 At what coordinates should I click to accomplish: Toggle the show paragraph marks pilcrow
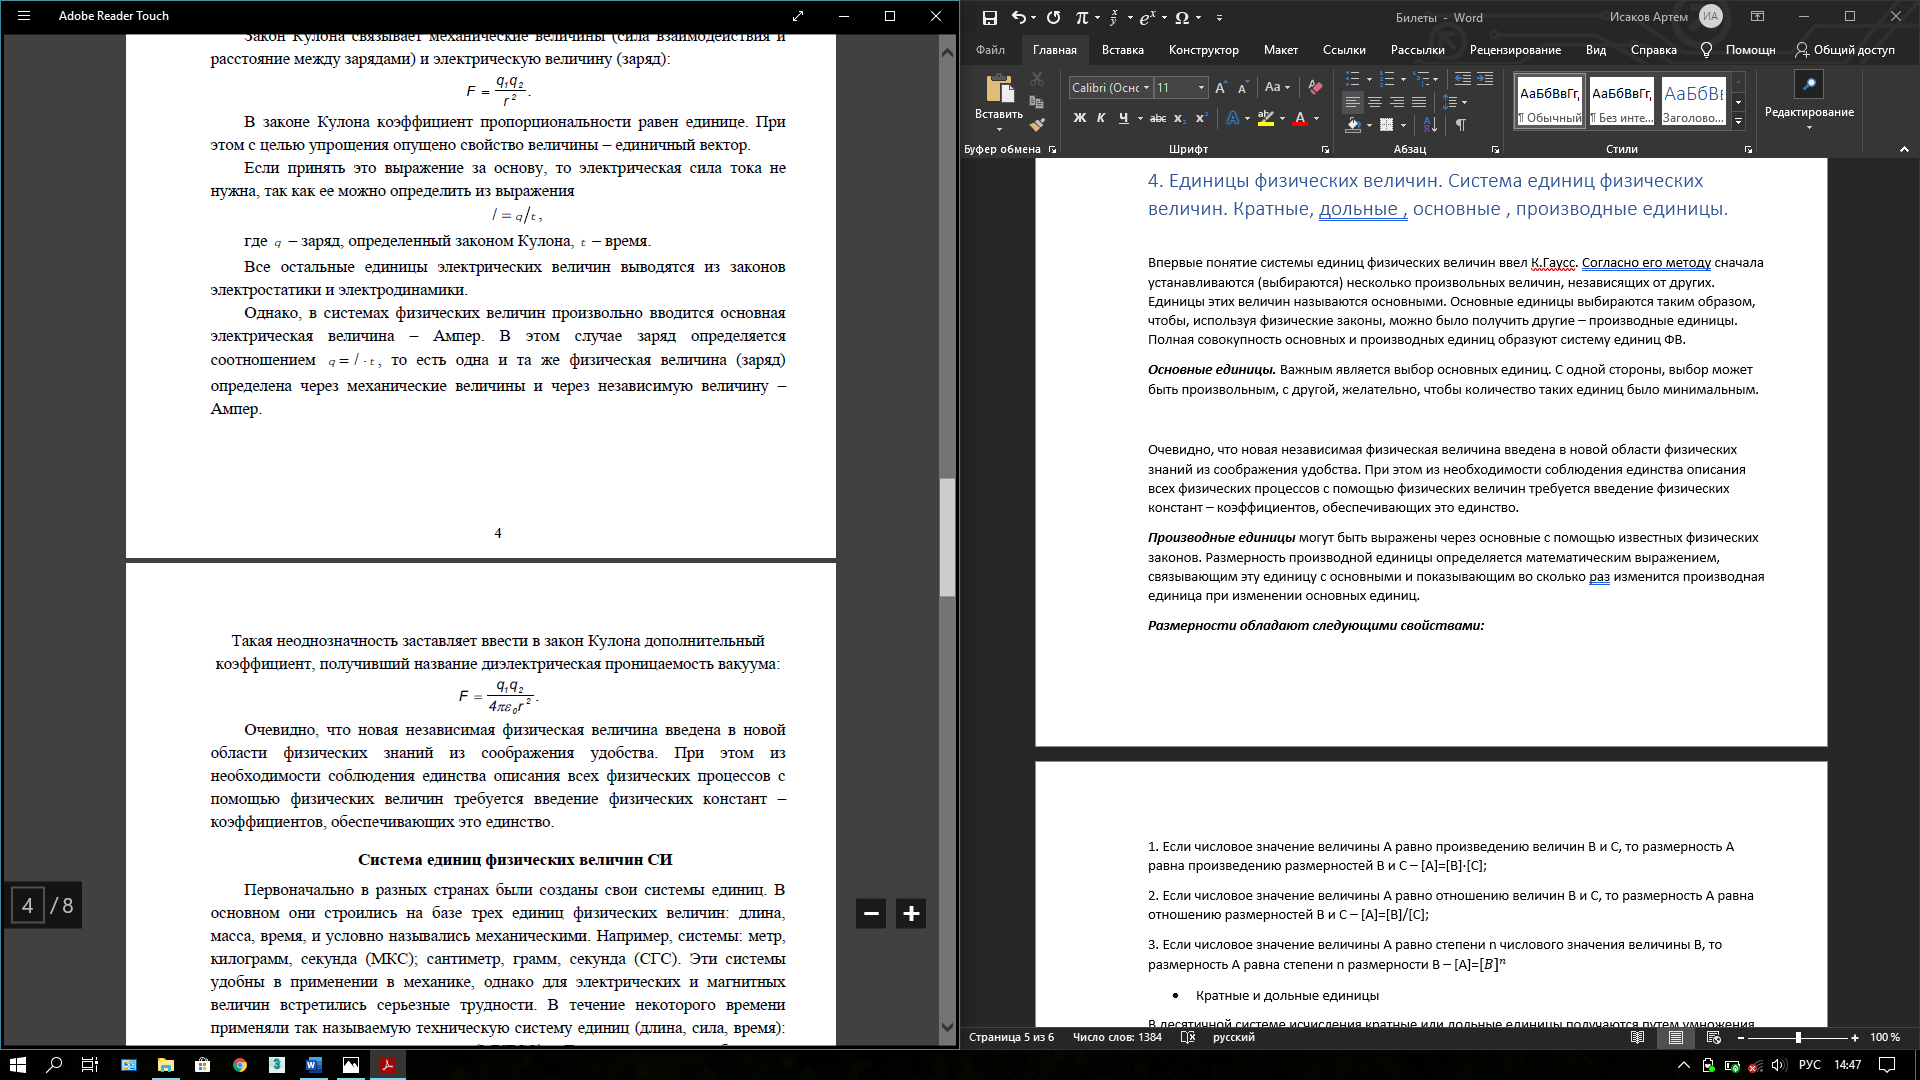(x=1461, y=125)
